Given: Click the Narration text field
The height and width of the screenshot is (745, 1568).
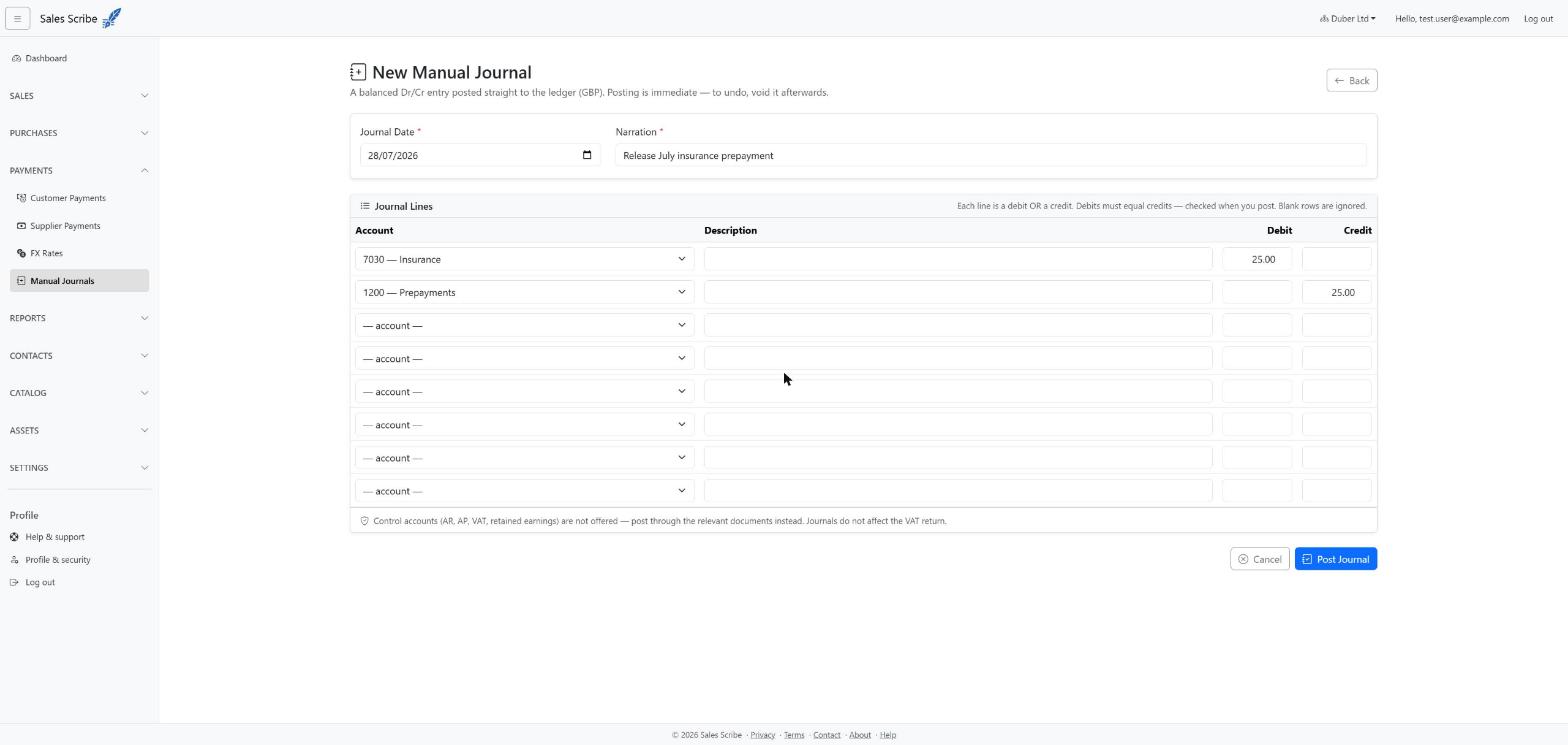Looking at the screenshot, I should click(990, 155).
